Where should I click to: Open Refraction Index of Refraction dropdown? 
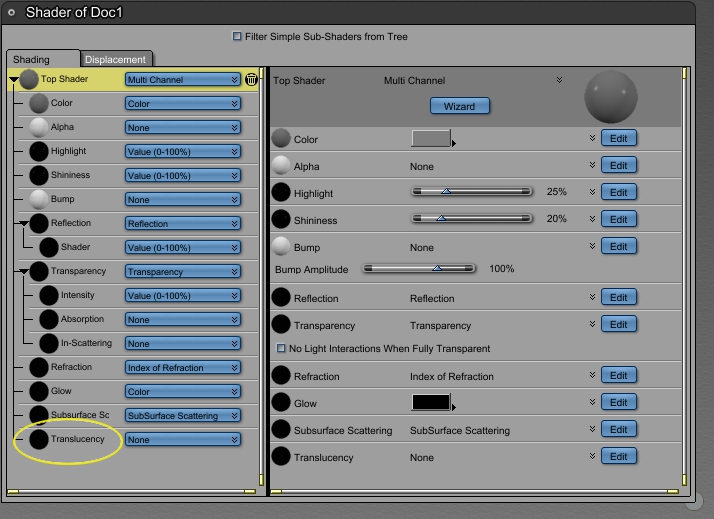point(183,368)
